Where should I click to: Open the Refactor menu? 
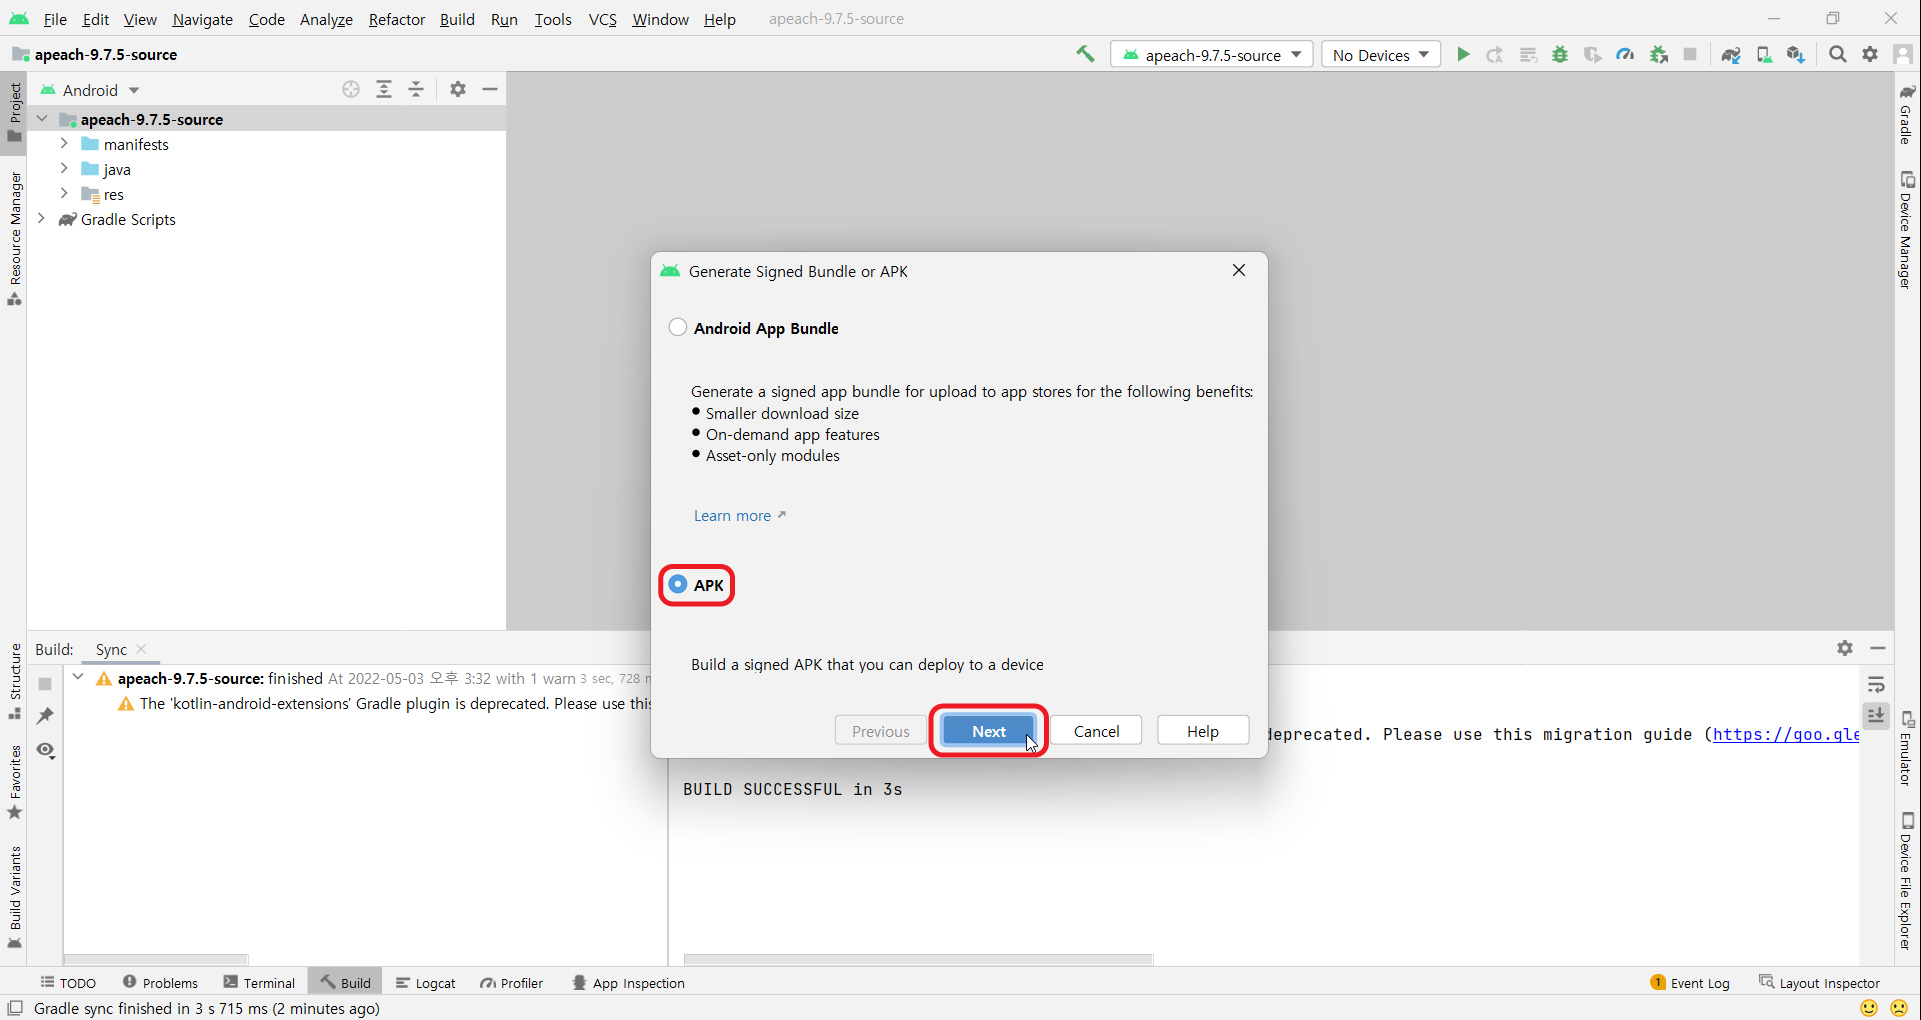coord(396,19)
